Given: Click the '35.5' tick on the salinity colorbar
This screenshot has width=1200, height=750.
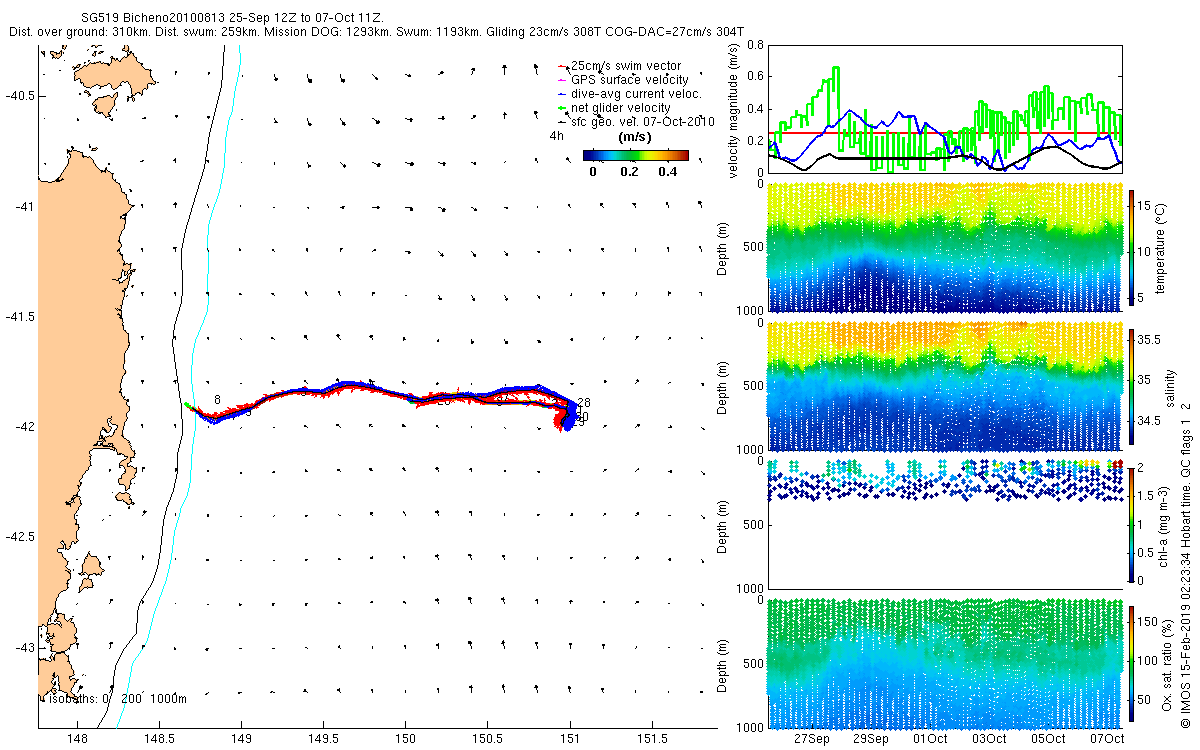Looking at the screenshot, I should [x=1150, y=341].
